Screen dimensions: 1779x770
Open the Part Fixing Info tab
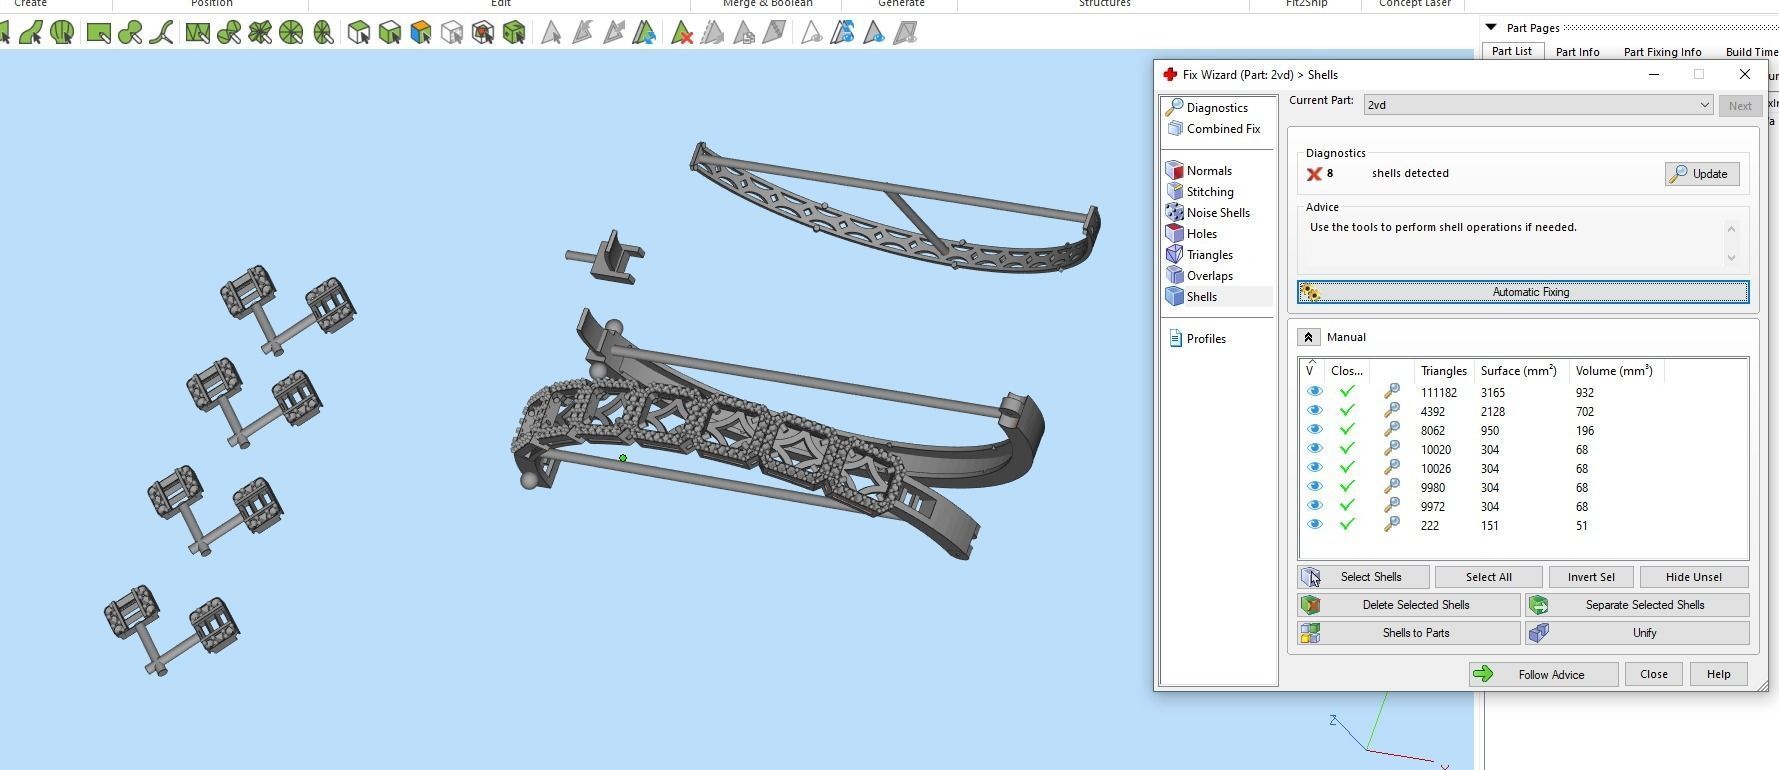coord(1662,52)
